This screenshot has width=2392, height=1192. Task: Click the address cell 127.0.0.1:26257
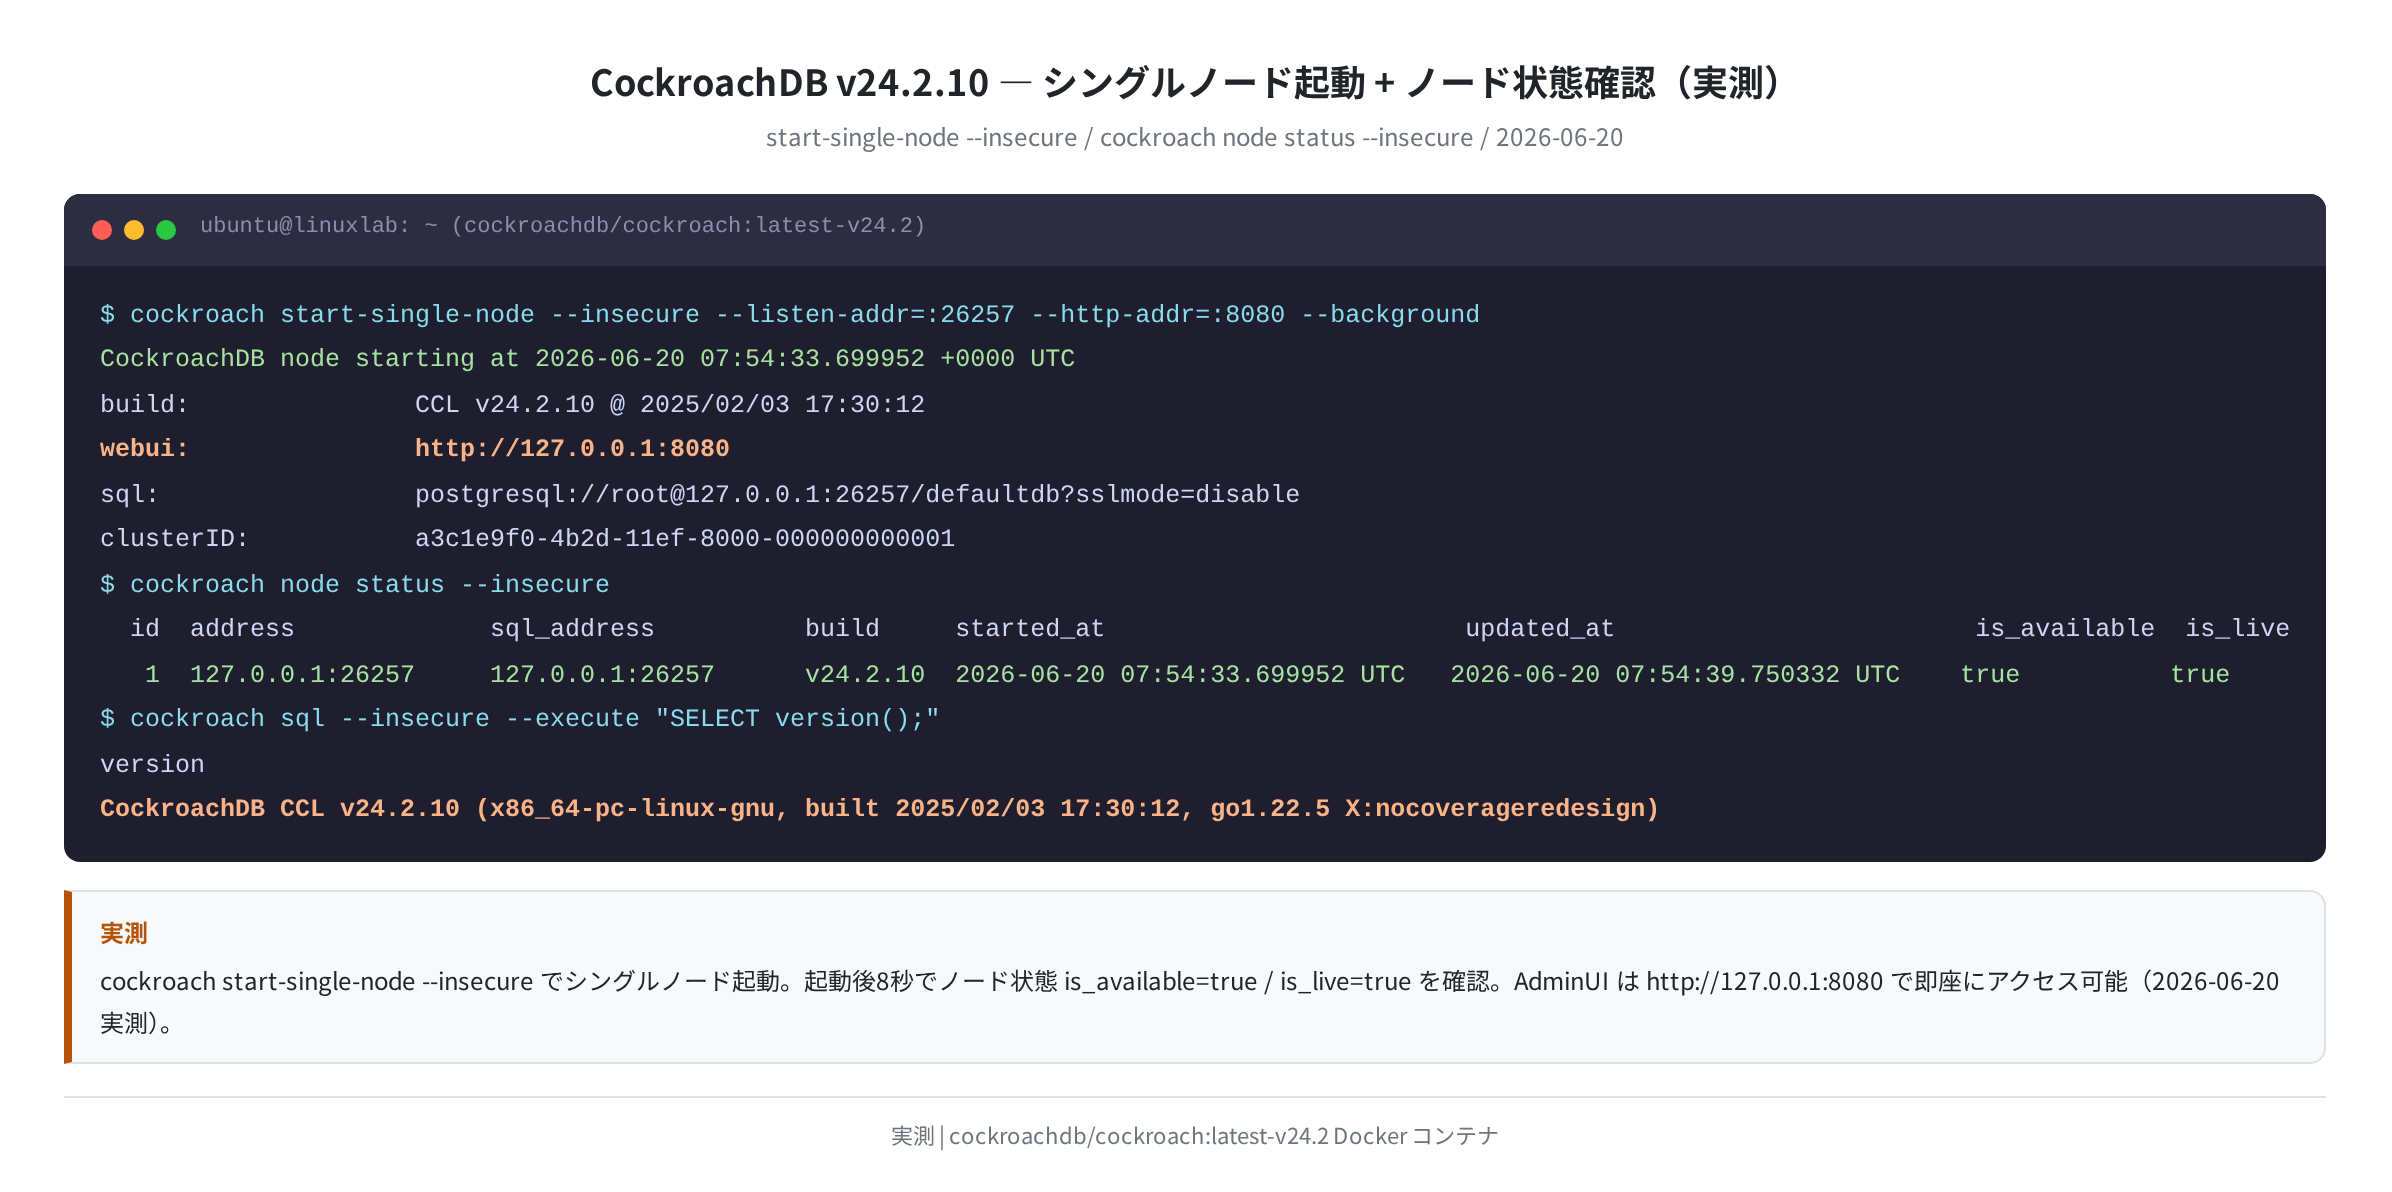[x=302, y=674]
